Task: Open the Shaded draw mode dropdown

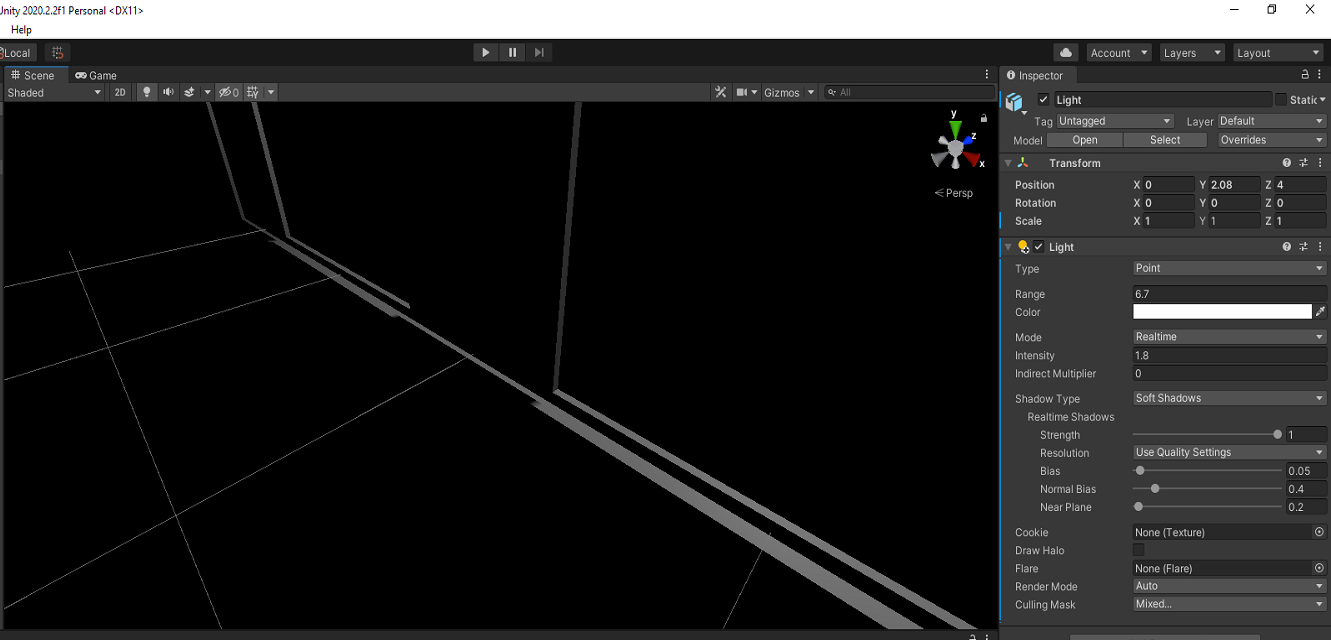Action: tap(54, 92)
